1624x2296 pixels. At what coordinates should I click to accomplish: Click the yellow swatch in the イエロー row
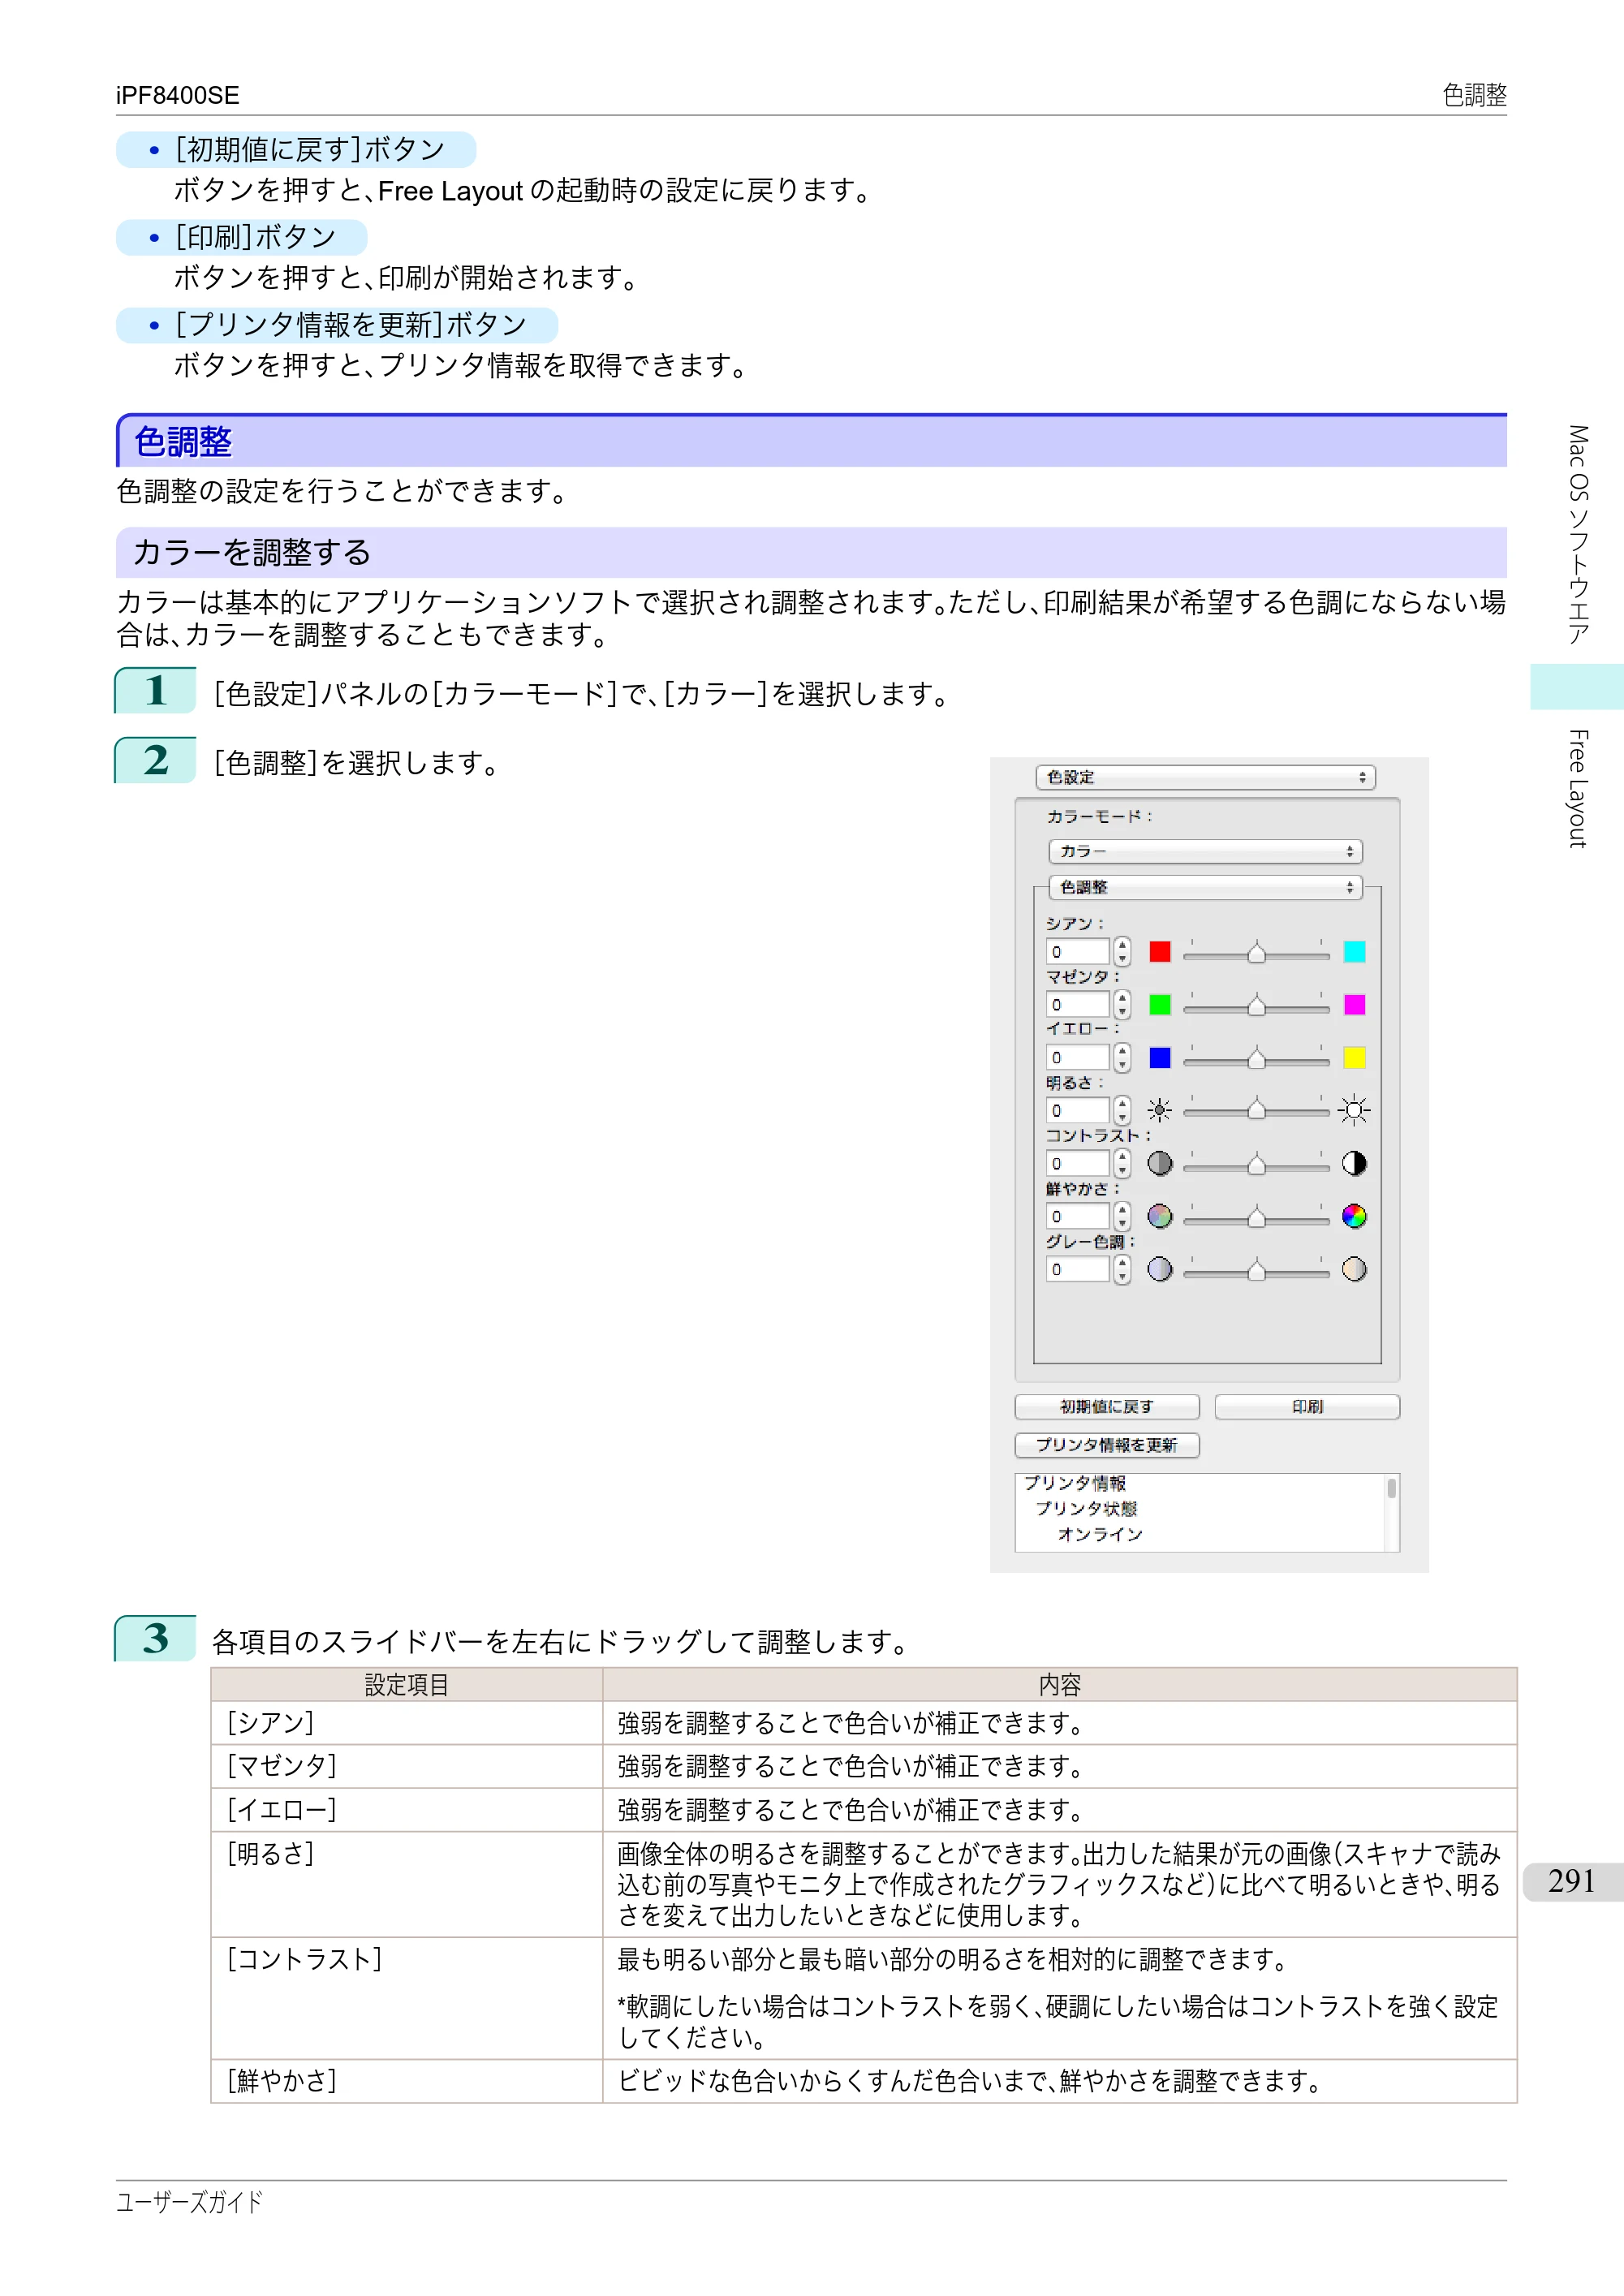1354,1057
